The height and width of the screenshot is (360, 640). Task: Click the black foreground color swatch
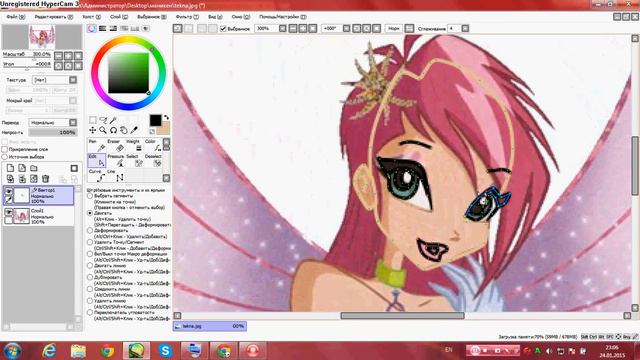click(x=155, y=120)
